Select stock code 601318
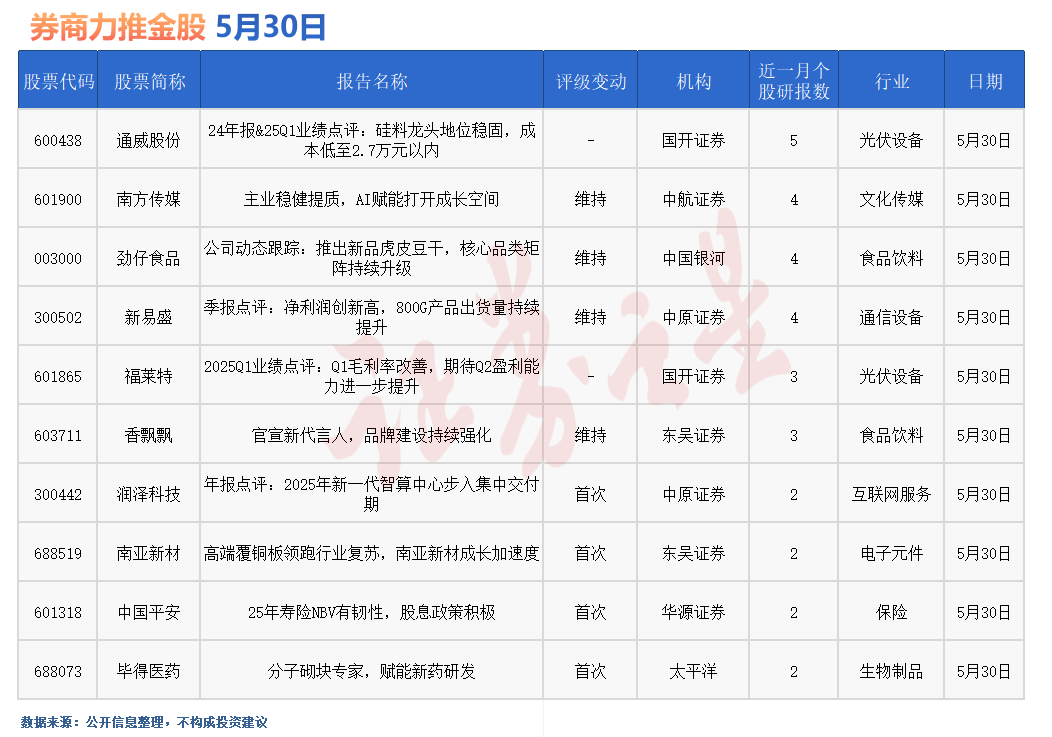 coord(58,613)
